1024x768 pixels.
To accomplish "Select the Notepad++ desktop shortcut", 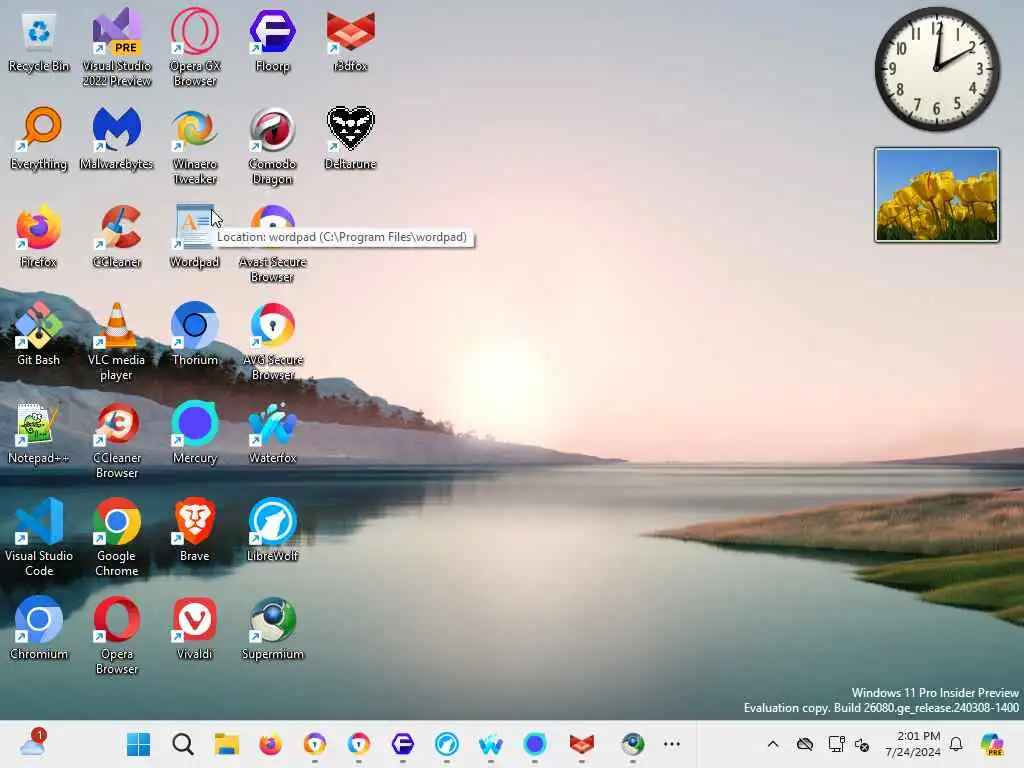I will click(39, 432).
